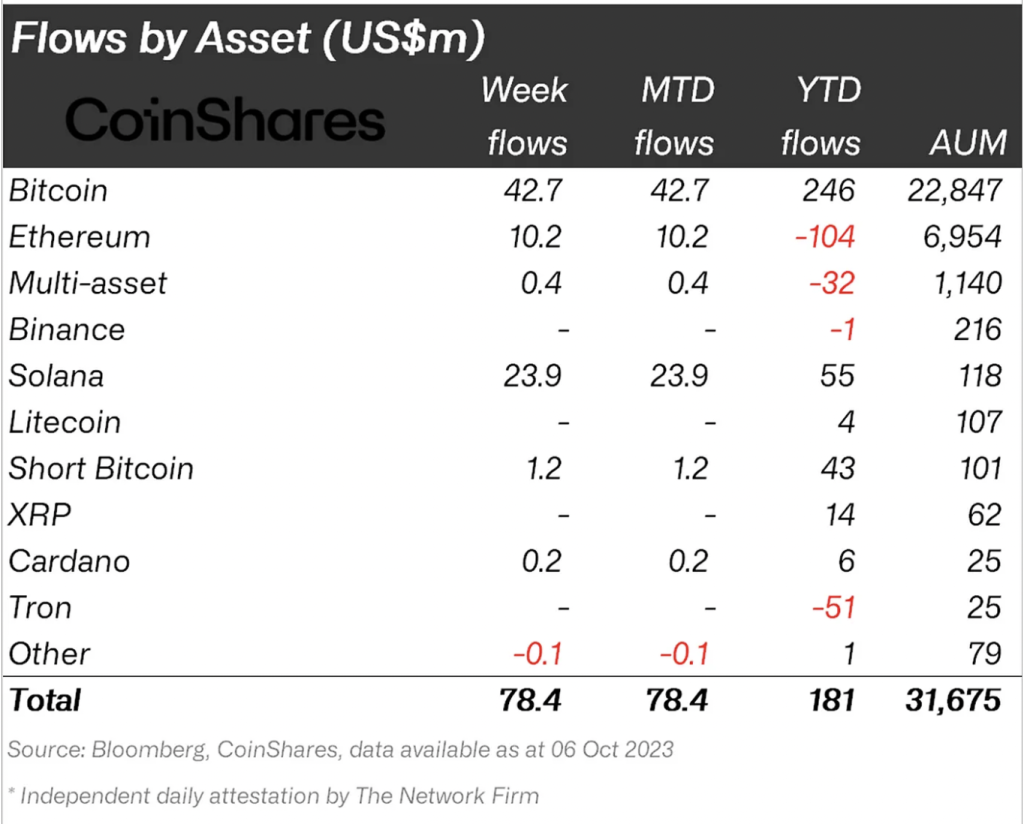
Task: Click the Solana row label
Action: (x=56, y=376)
